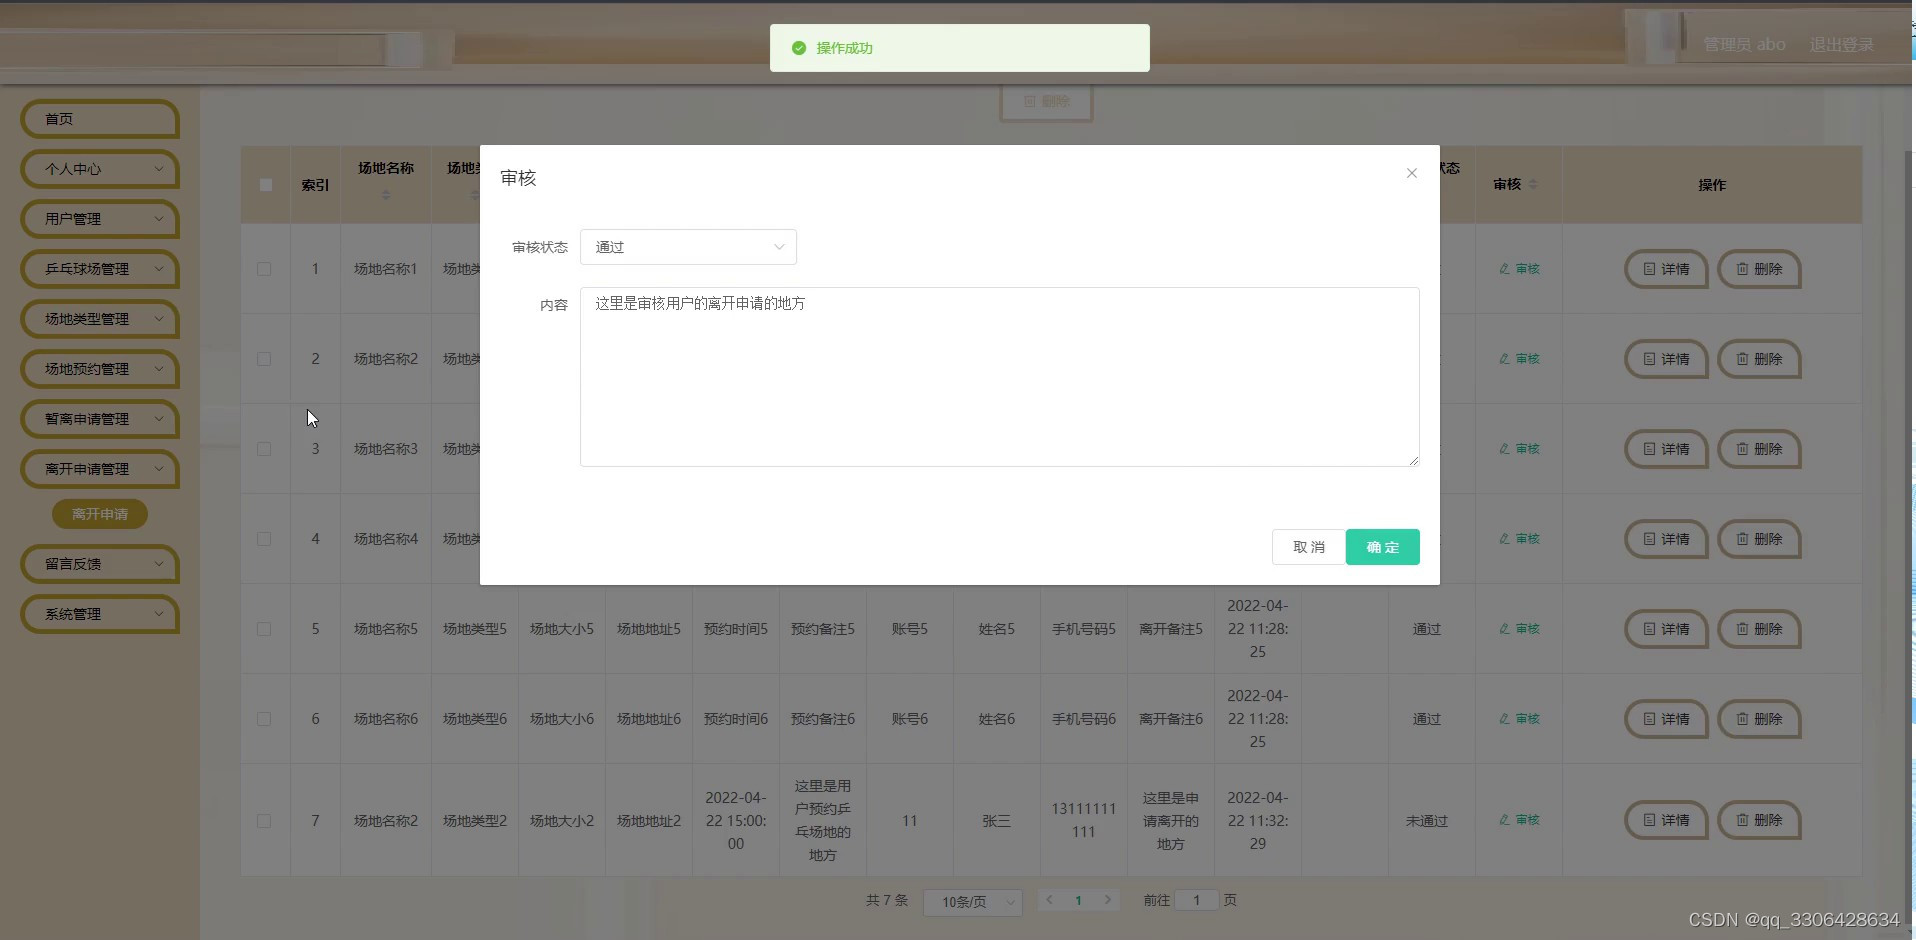The width and height of the screenshot is (1916, 940).
Task: Go to next page with right arrow
Action: click(1107, 900)
